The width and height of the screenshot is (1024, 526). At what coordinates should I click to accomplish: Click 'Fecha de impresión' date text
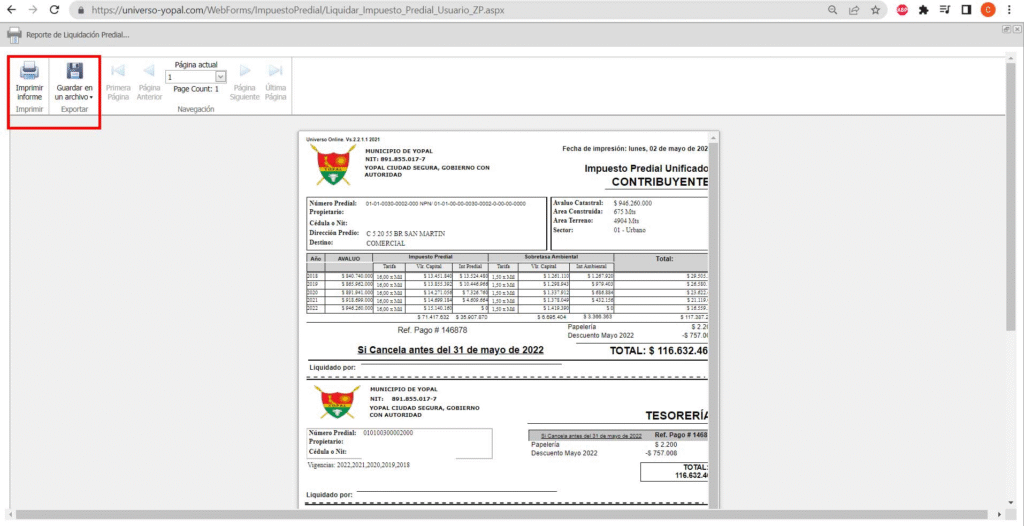[635, 148]
